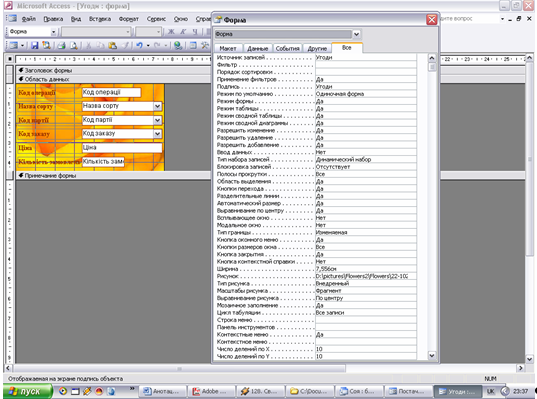Click the Undo arrow icon
The width and height of the screenshot is (537, 399).
[139, 45]
